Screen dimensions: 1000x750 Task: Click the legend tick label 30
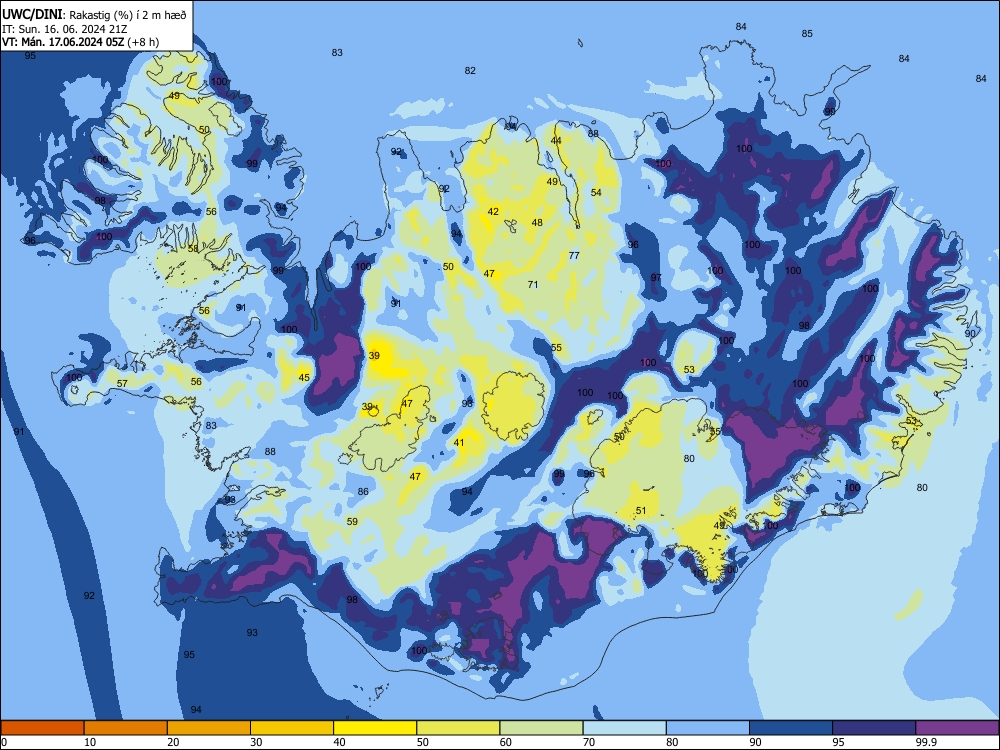[x=256, y=742]
